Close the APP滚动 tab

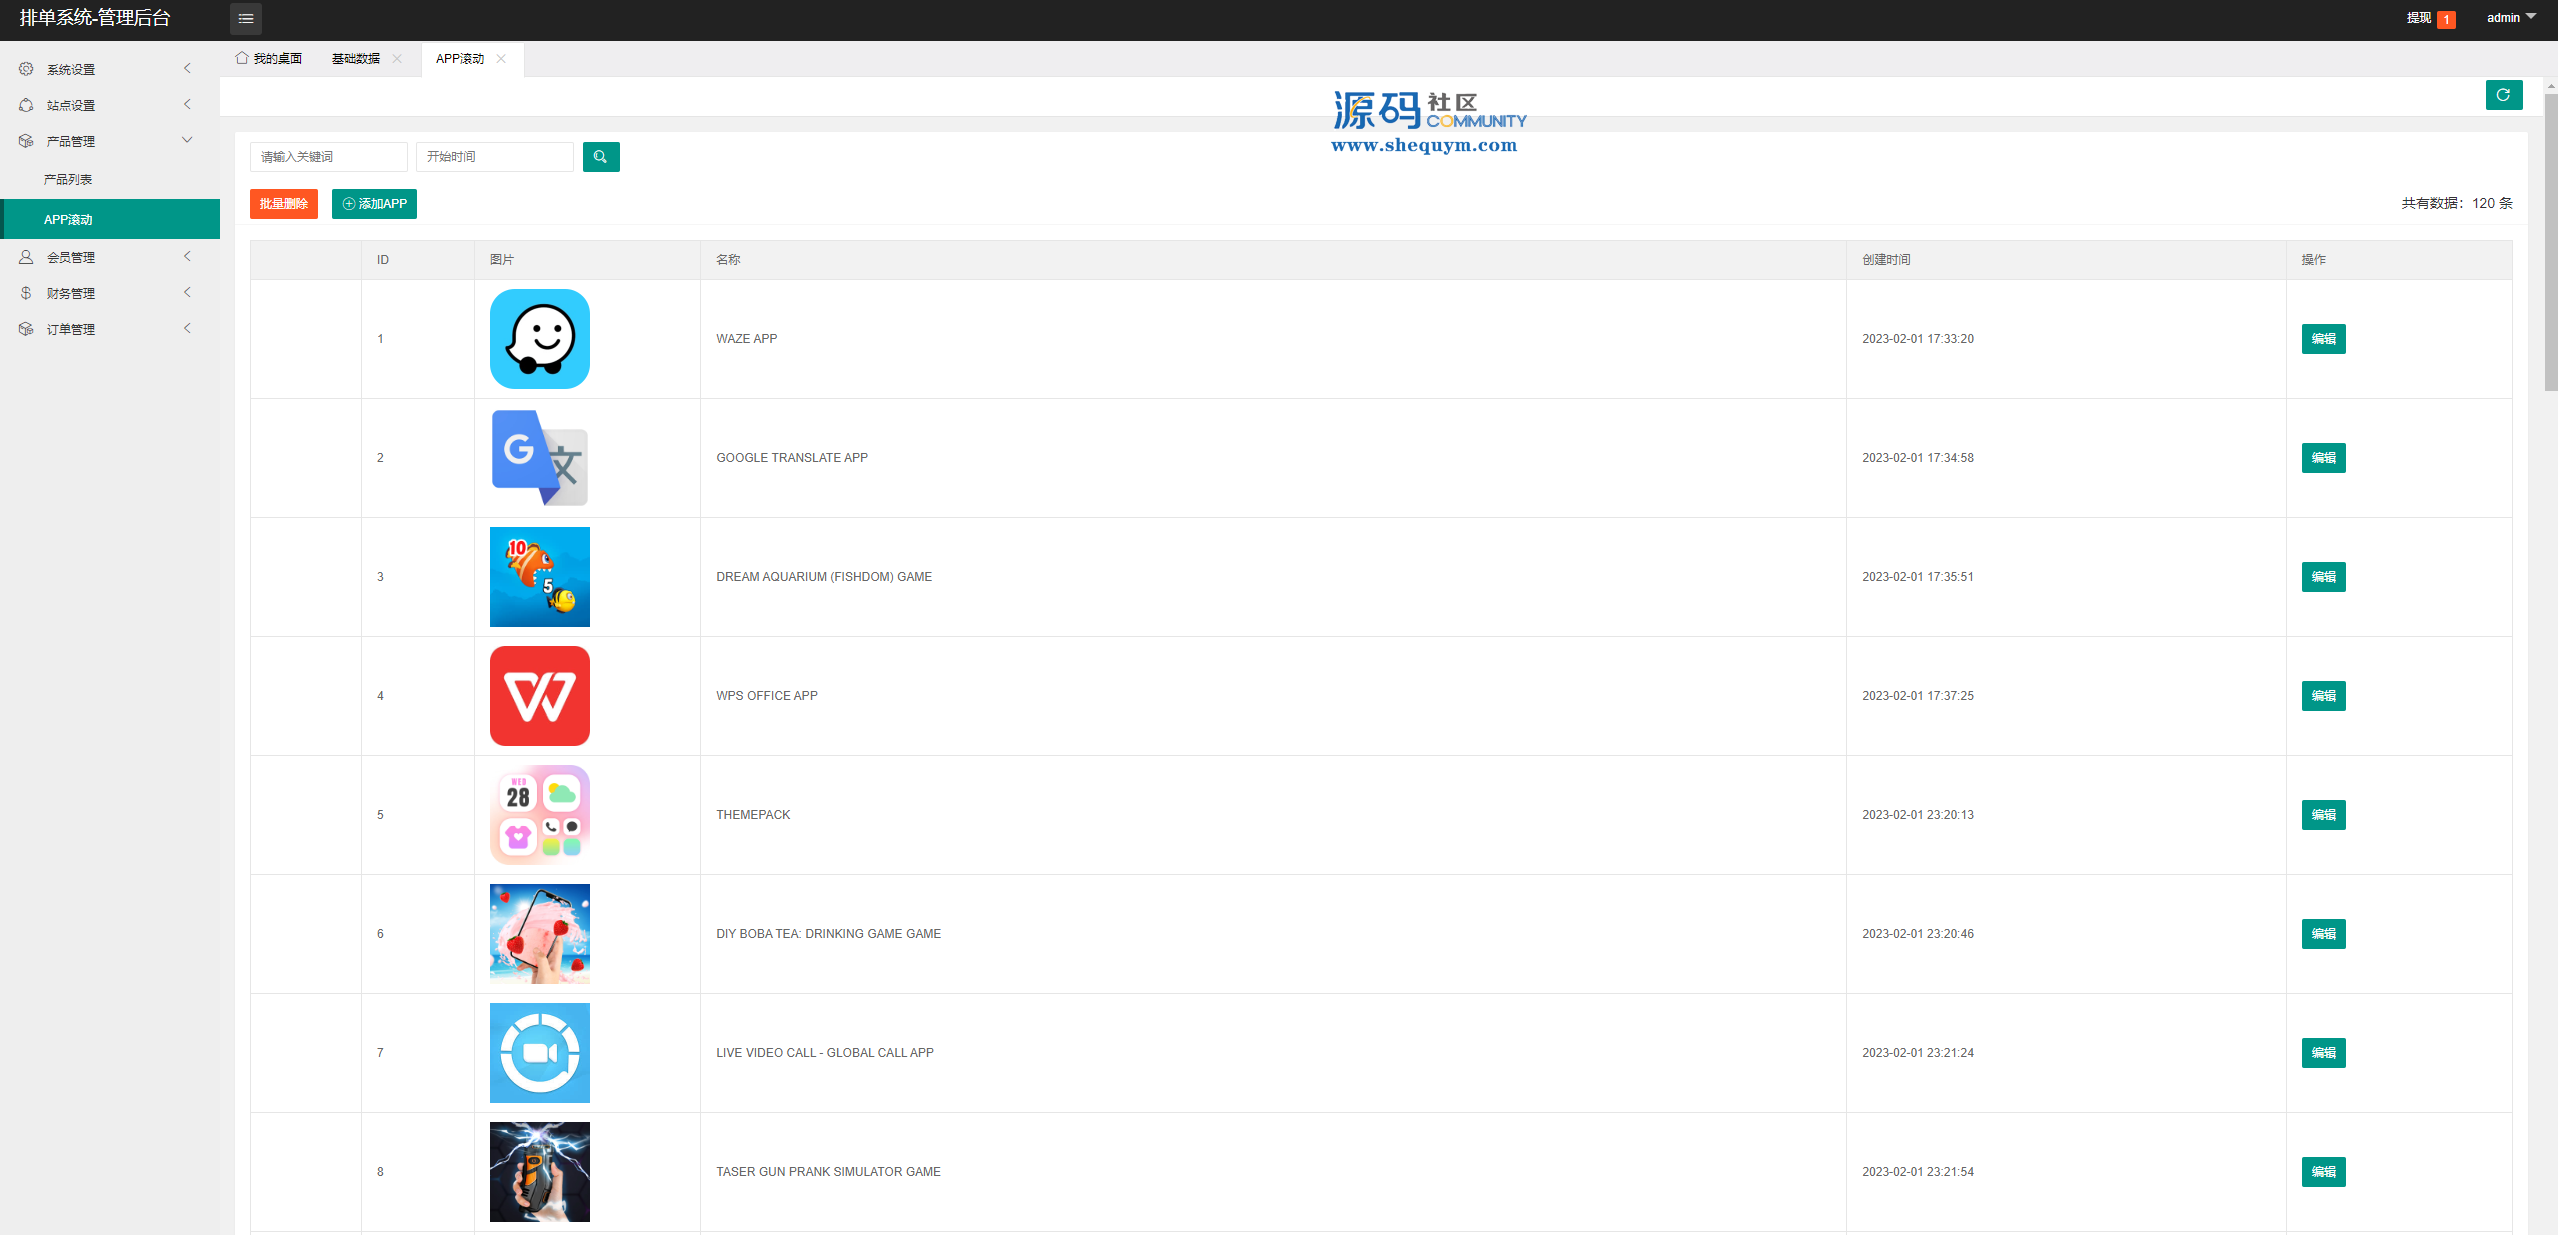point(501,59)
